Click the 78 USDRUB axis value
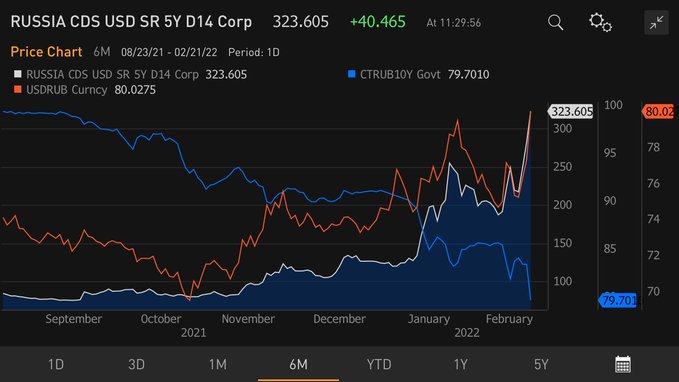This screenshot has width=679, height=382. 653,148
